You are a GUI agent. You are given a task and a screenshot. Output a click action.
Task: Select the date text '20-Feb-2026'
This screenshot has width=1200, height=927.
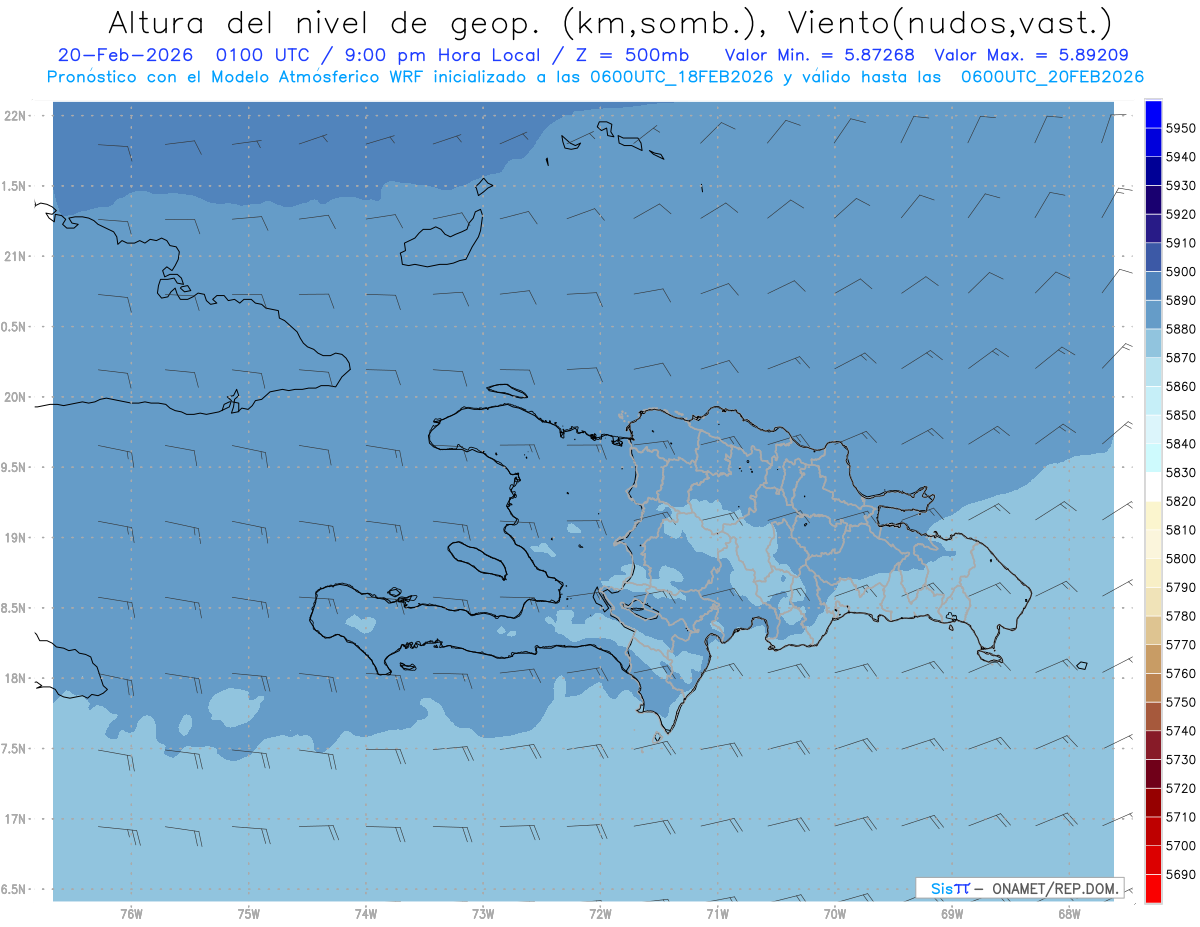click(x=125, y=55)
